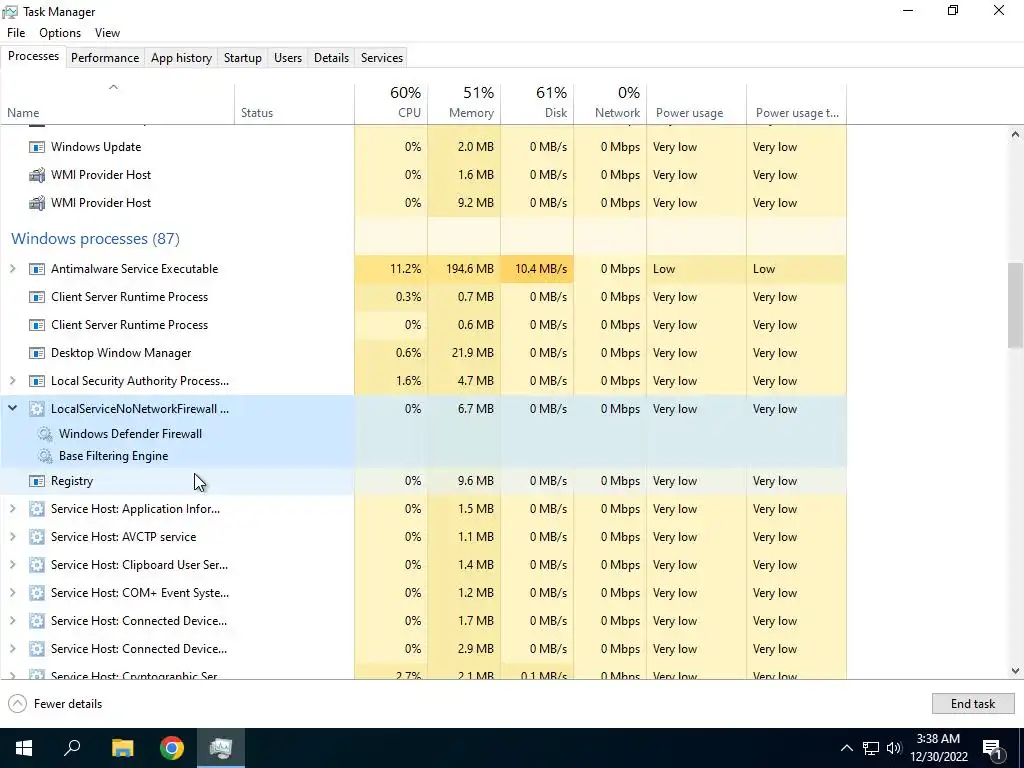This screenshot has width=1024, height=768.
Task: Sort by the Status column header
Action: tap(295, 103)
